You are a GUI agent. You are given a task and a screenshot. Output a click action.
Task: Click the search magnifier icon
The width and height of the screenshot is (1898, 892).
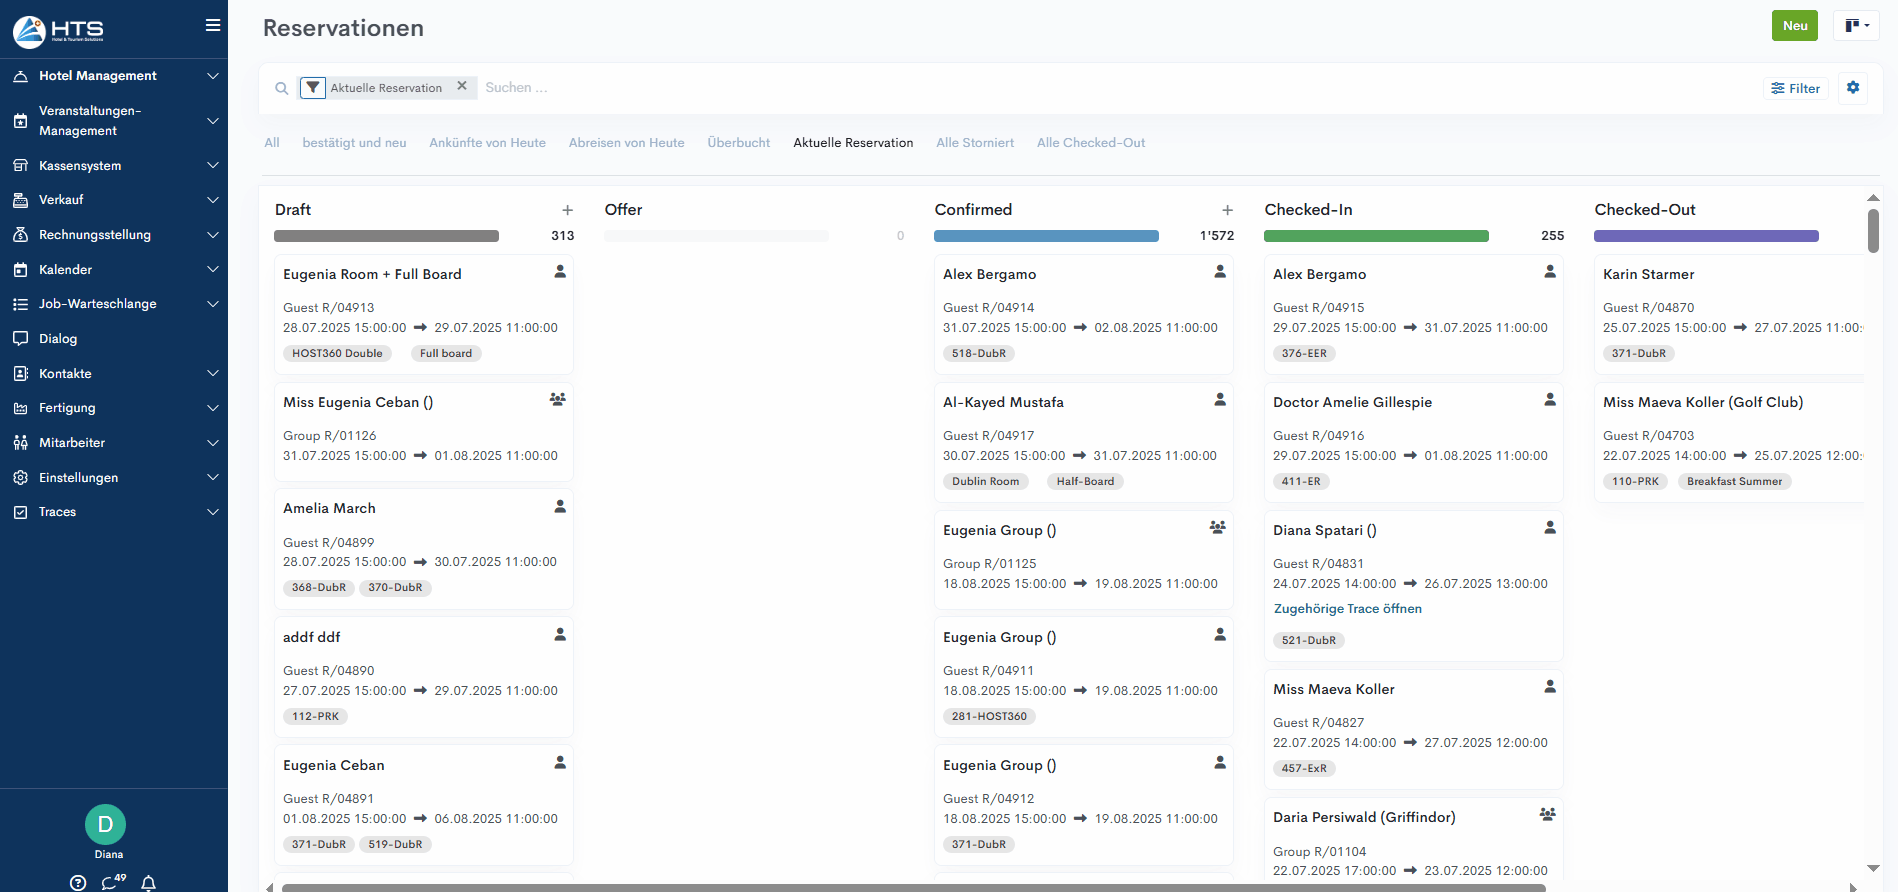coord(282,88)
